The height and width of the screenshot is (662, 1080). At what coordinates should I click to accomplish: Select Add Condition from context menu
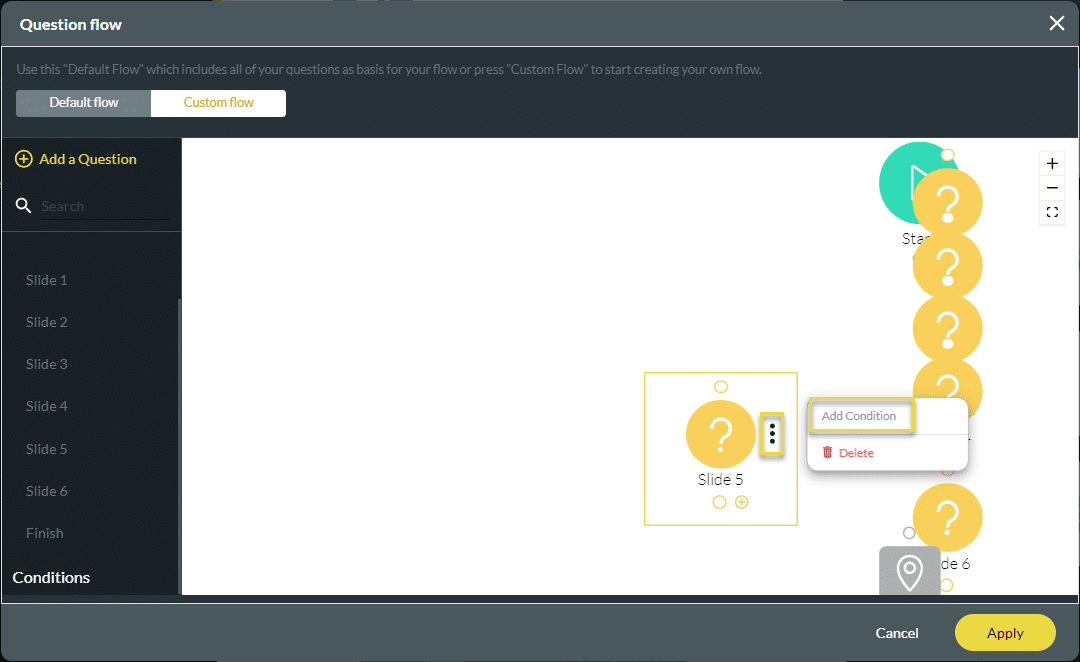click(860, 416)
